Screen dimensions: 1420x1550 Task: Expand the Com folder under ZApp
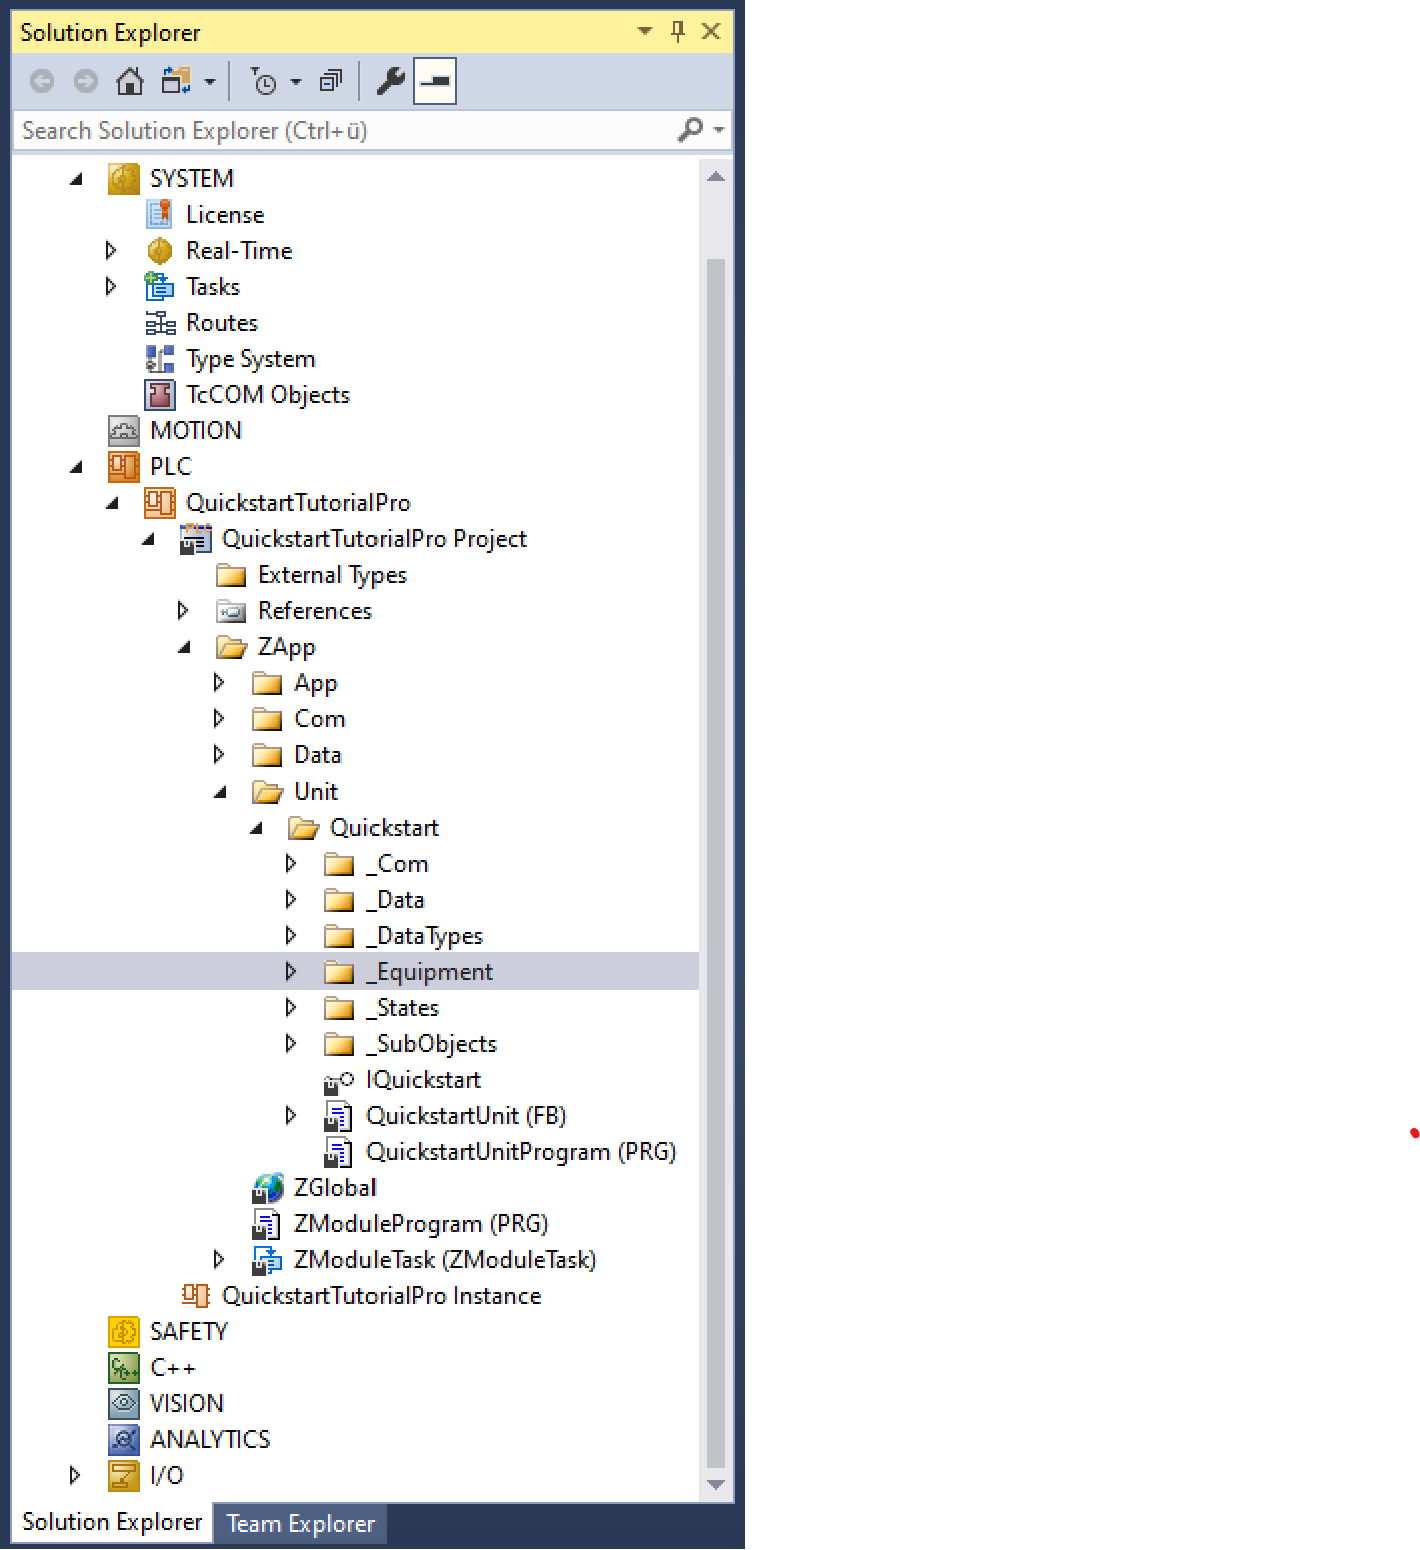point(219,718)
